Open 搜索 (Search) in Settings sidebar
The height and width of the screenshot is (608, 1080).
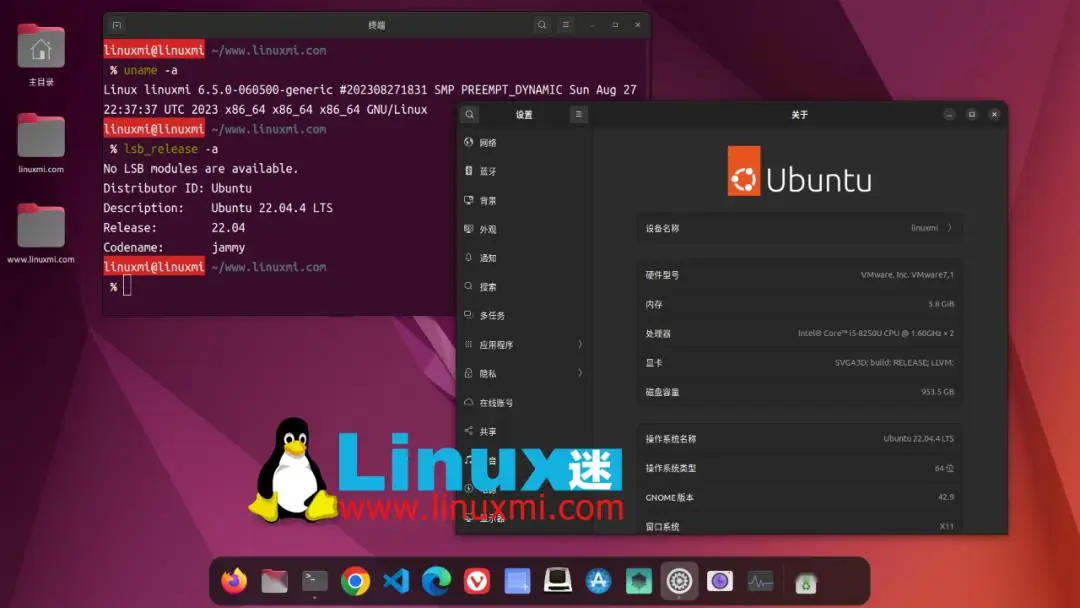coord(525,286)
